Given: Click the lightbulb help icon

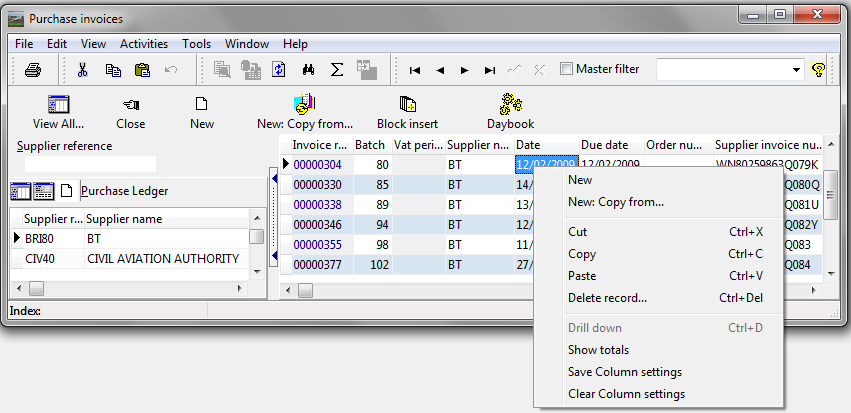Looking at the screenshot, I should pos(820,70).
